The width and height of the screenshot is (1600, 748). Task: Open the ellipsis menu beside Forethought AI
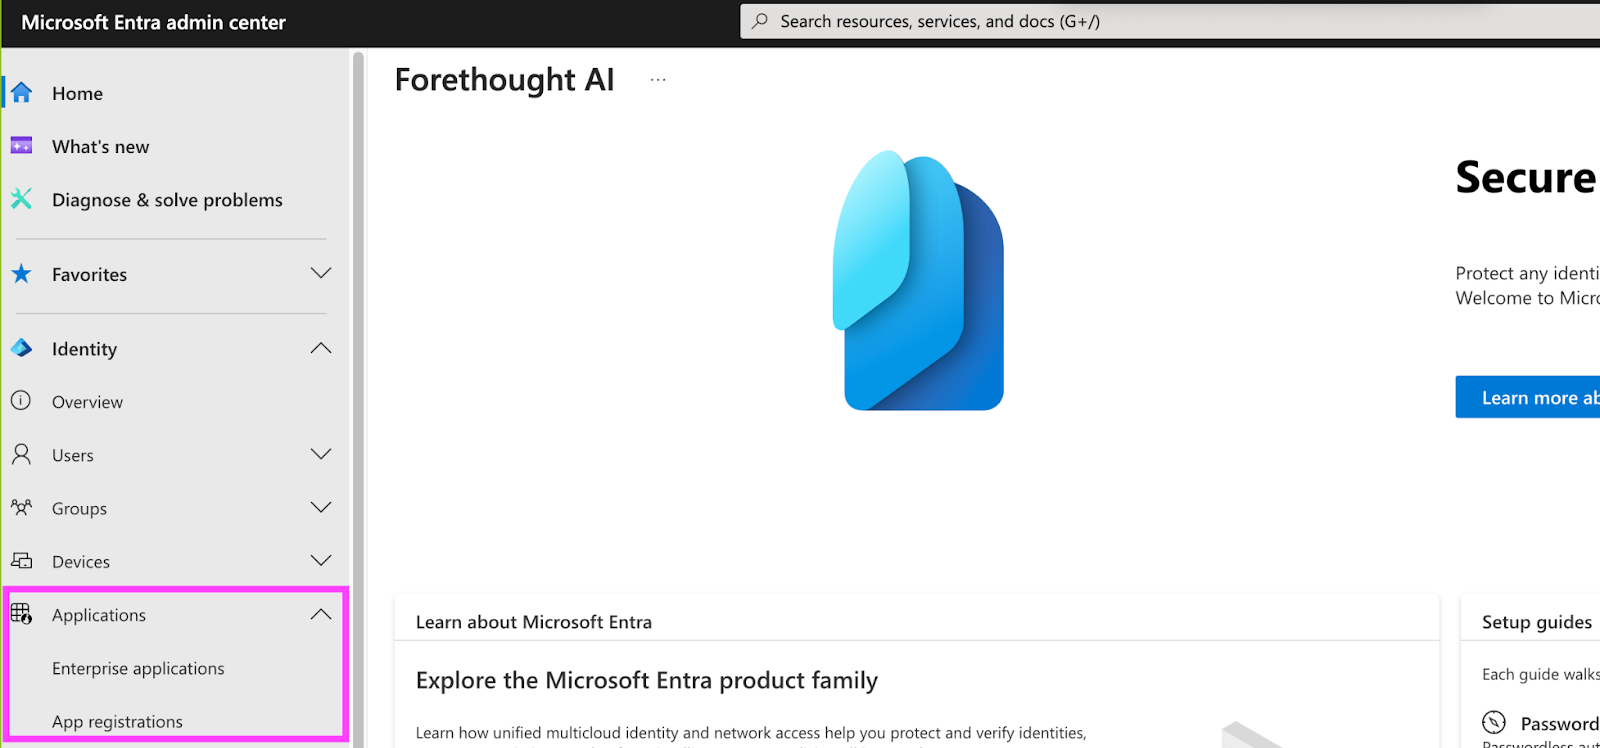tap(658, 80)
